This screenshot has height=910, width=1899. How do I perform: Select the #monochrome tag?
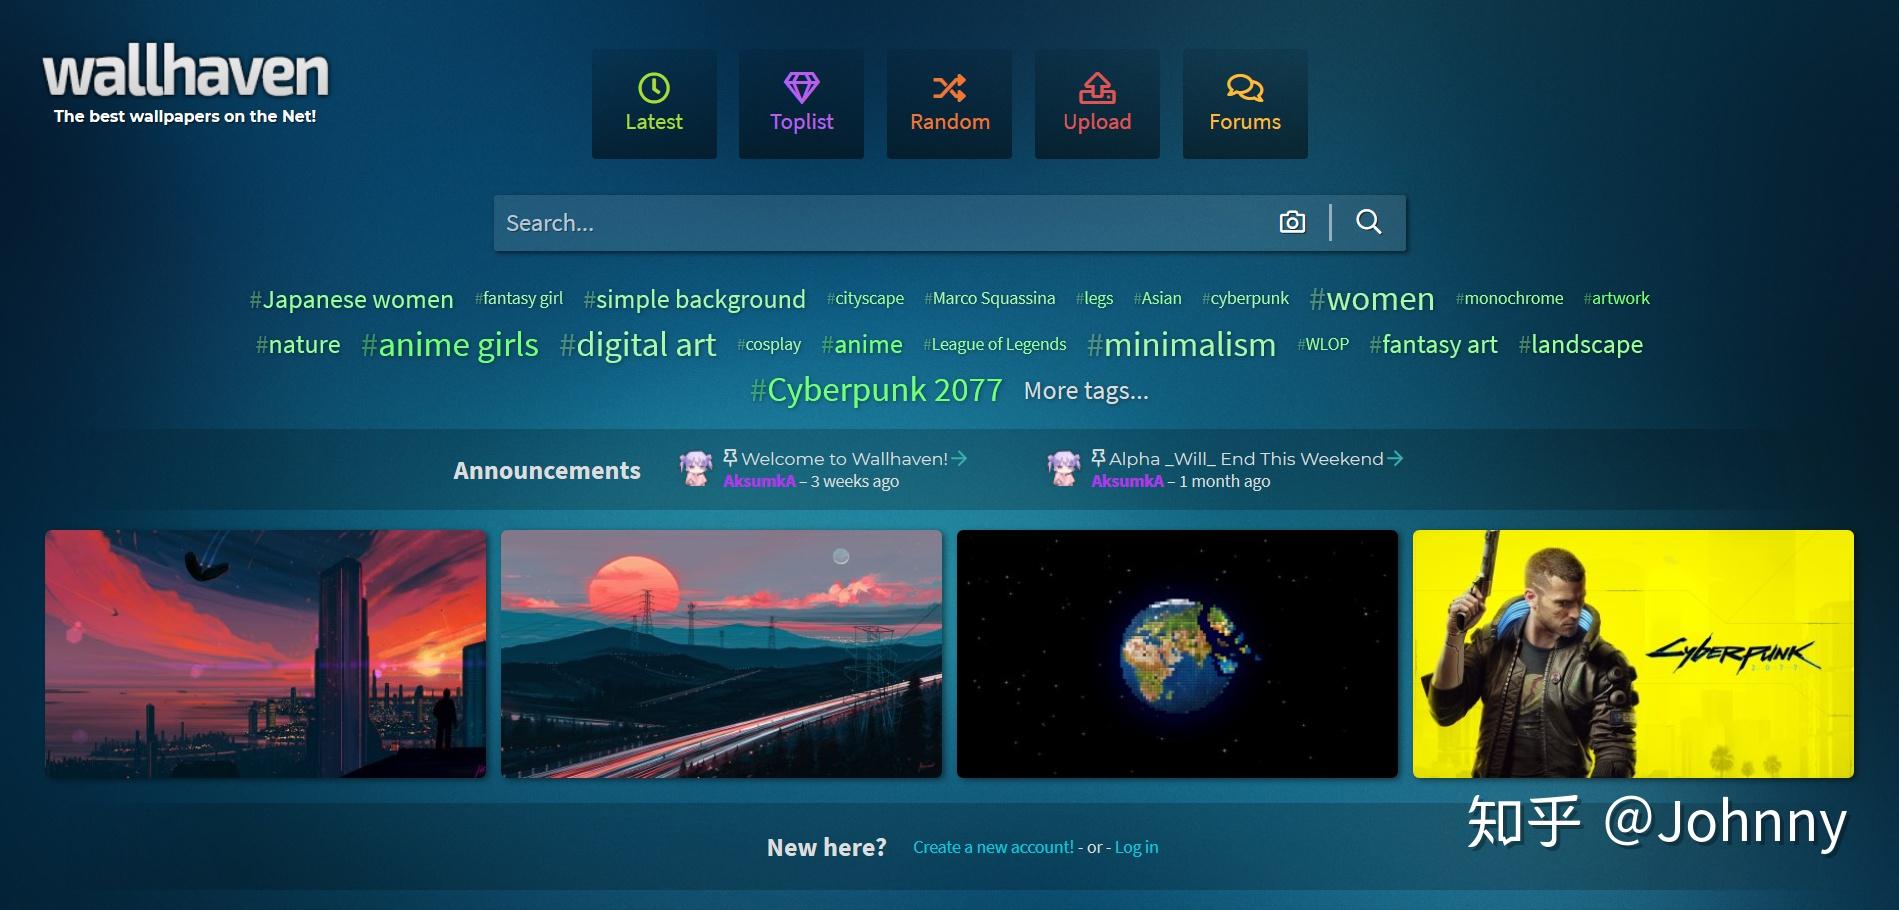coord(1509,298)
